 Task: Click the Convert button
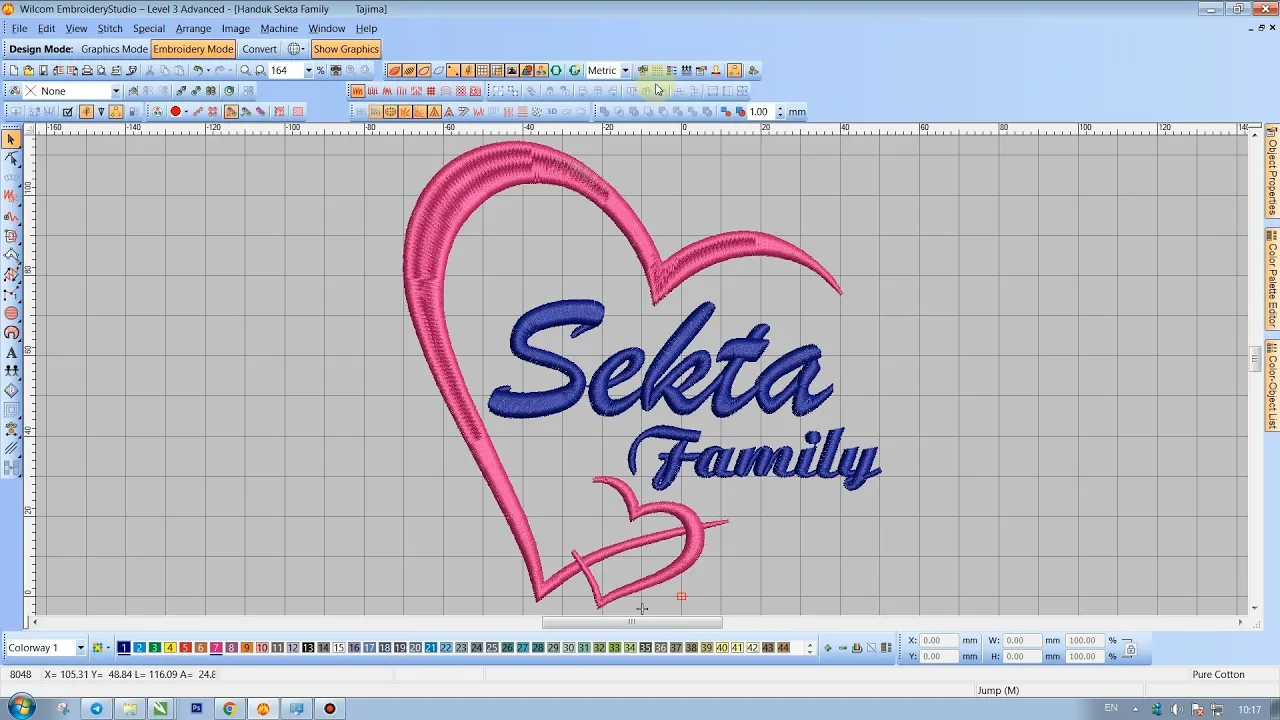[259, 49]
